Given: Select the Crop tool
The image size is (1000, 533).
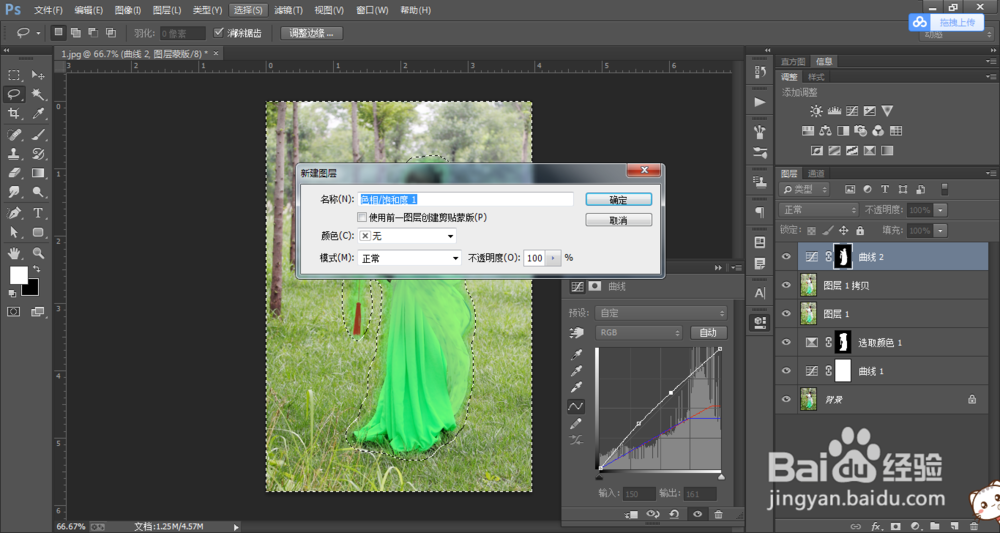Looking at the screenshot, I should click(14, 113).
